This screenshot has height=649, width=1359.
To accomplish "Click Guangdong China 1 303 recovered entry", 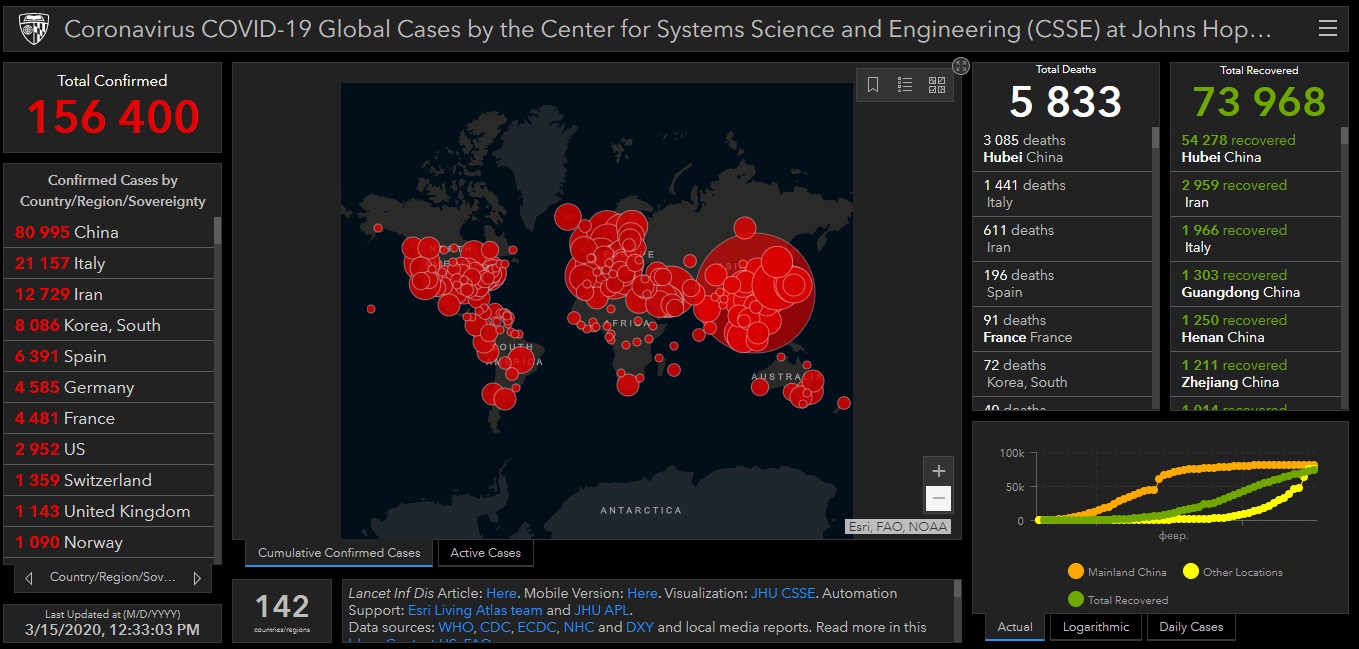I will [x=1255, y=284].
